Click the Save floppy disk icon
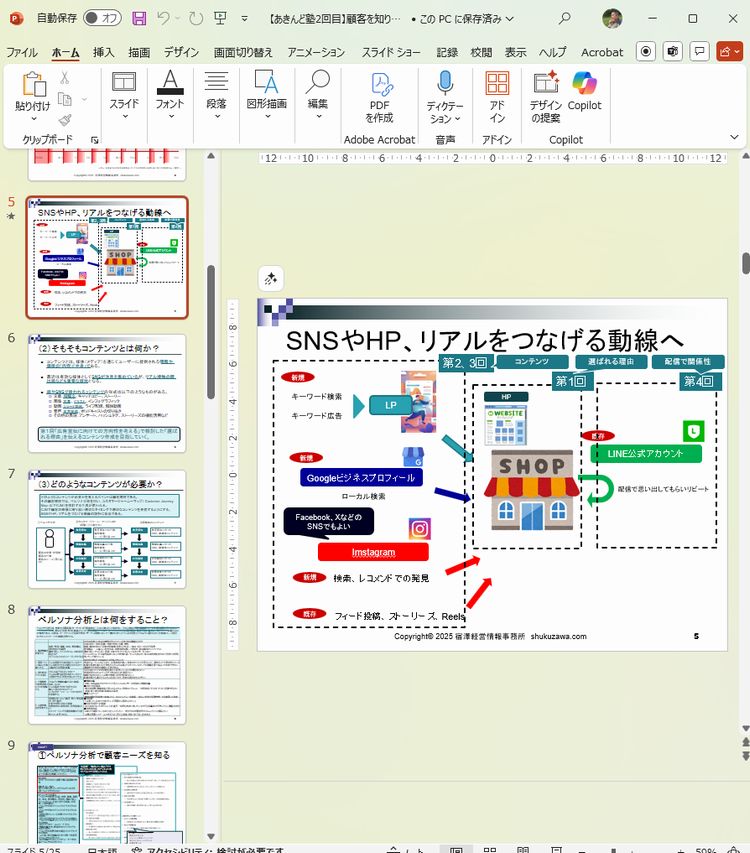This screenshot has width=750, height=853. click(x=138, y=18)
